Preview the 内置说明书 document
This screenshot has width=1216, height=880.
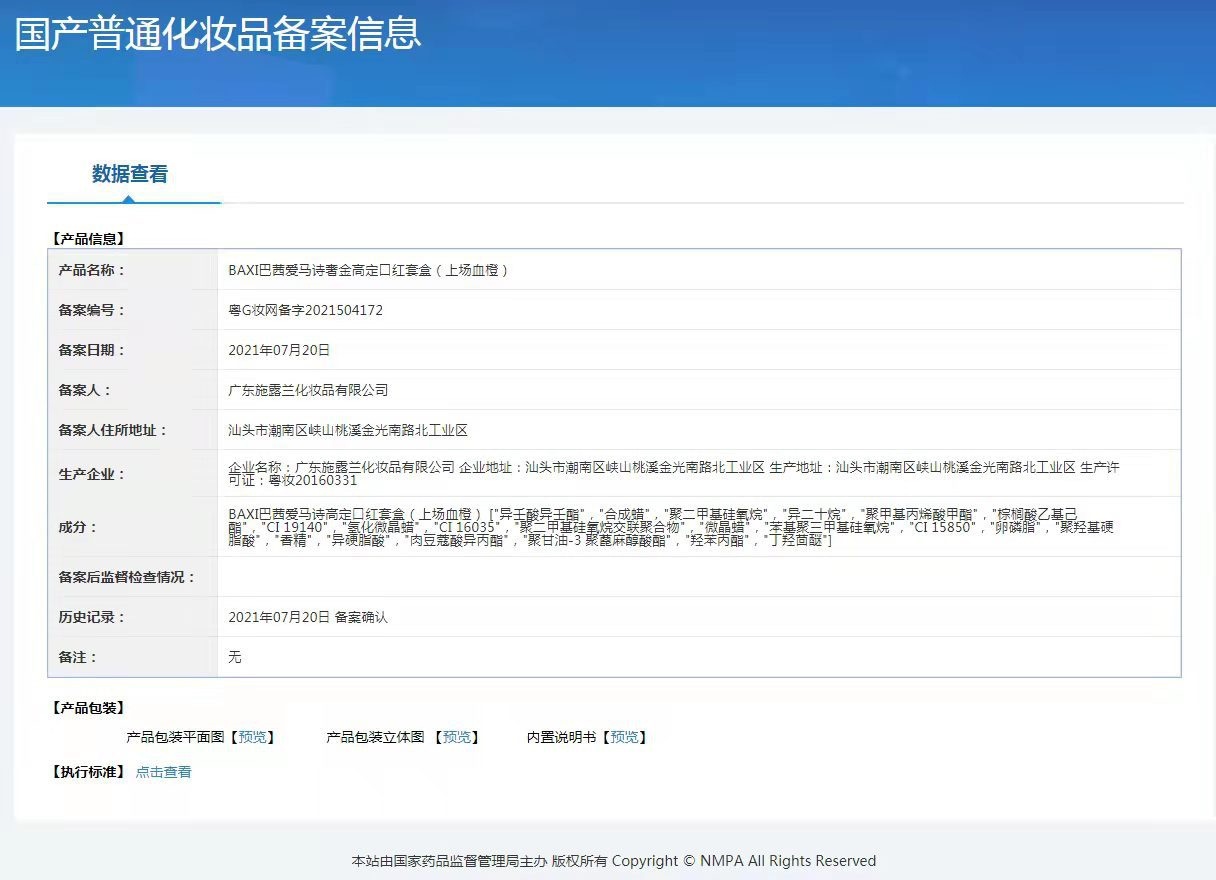624,737
